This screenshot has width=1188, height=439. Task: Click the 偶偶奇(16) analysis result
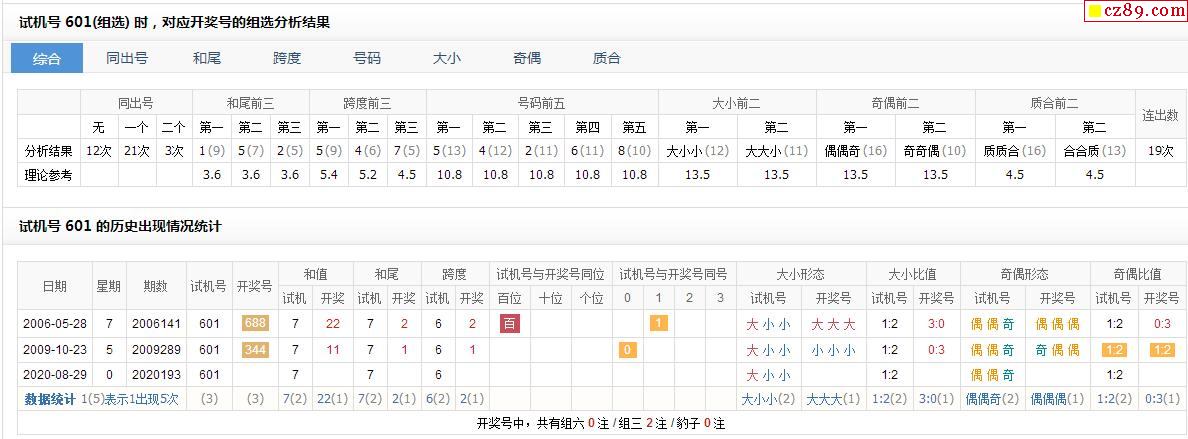(856, 151)
